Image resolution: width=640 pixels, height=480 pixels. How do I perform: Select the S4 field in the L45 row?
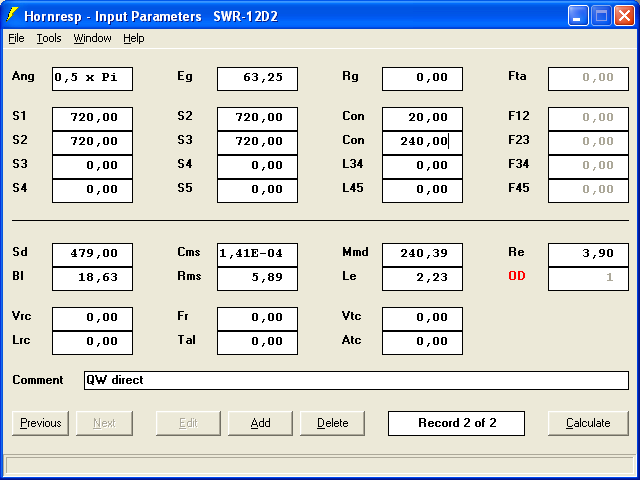[92, 191]
